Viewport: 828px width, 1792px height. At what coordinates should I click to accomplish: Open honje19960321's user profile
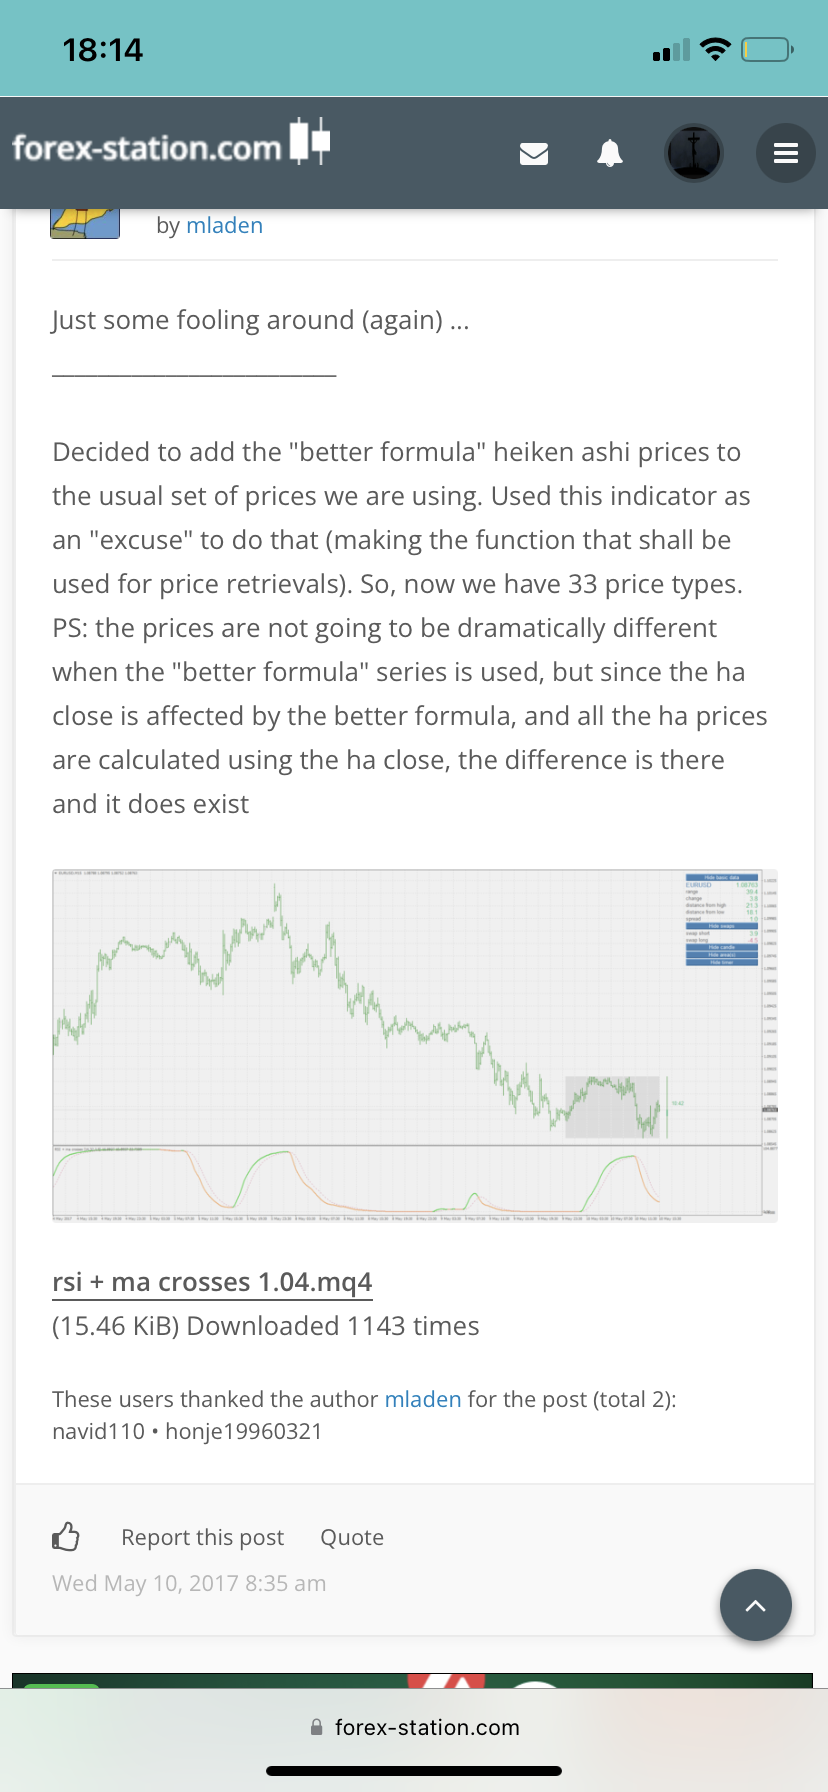[x=244, y=1431]
